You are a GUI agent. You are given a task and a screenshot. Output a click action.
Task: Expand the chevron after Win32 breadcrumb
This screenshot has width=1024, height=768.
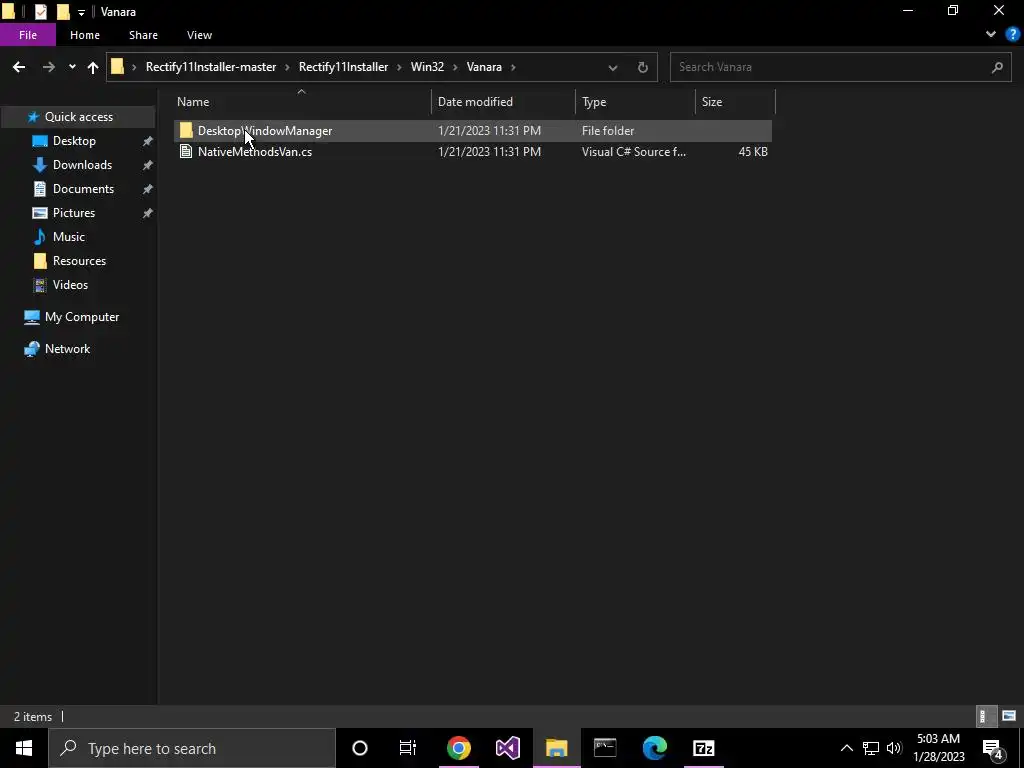click(455, 67)
